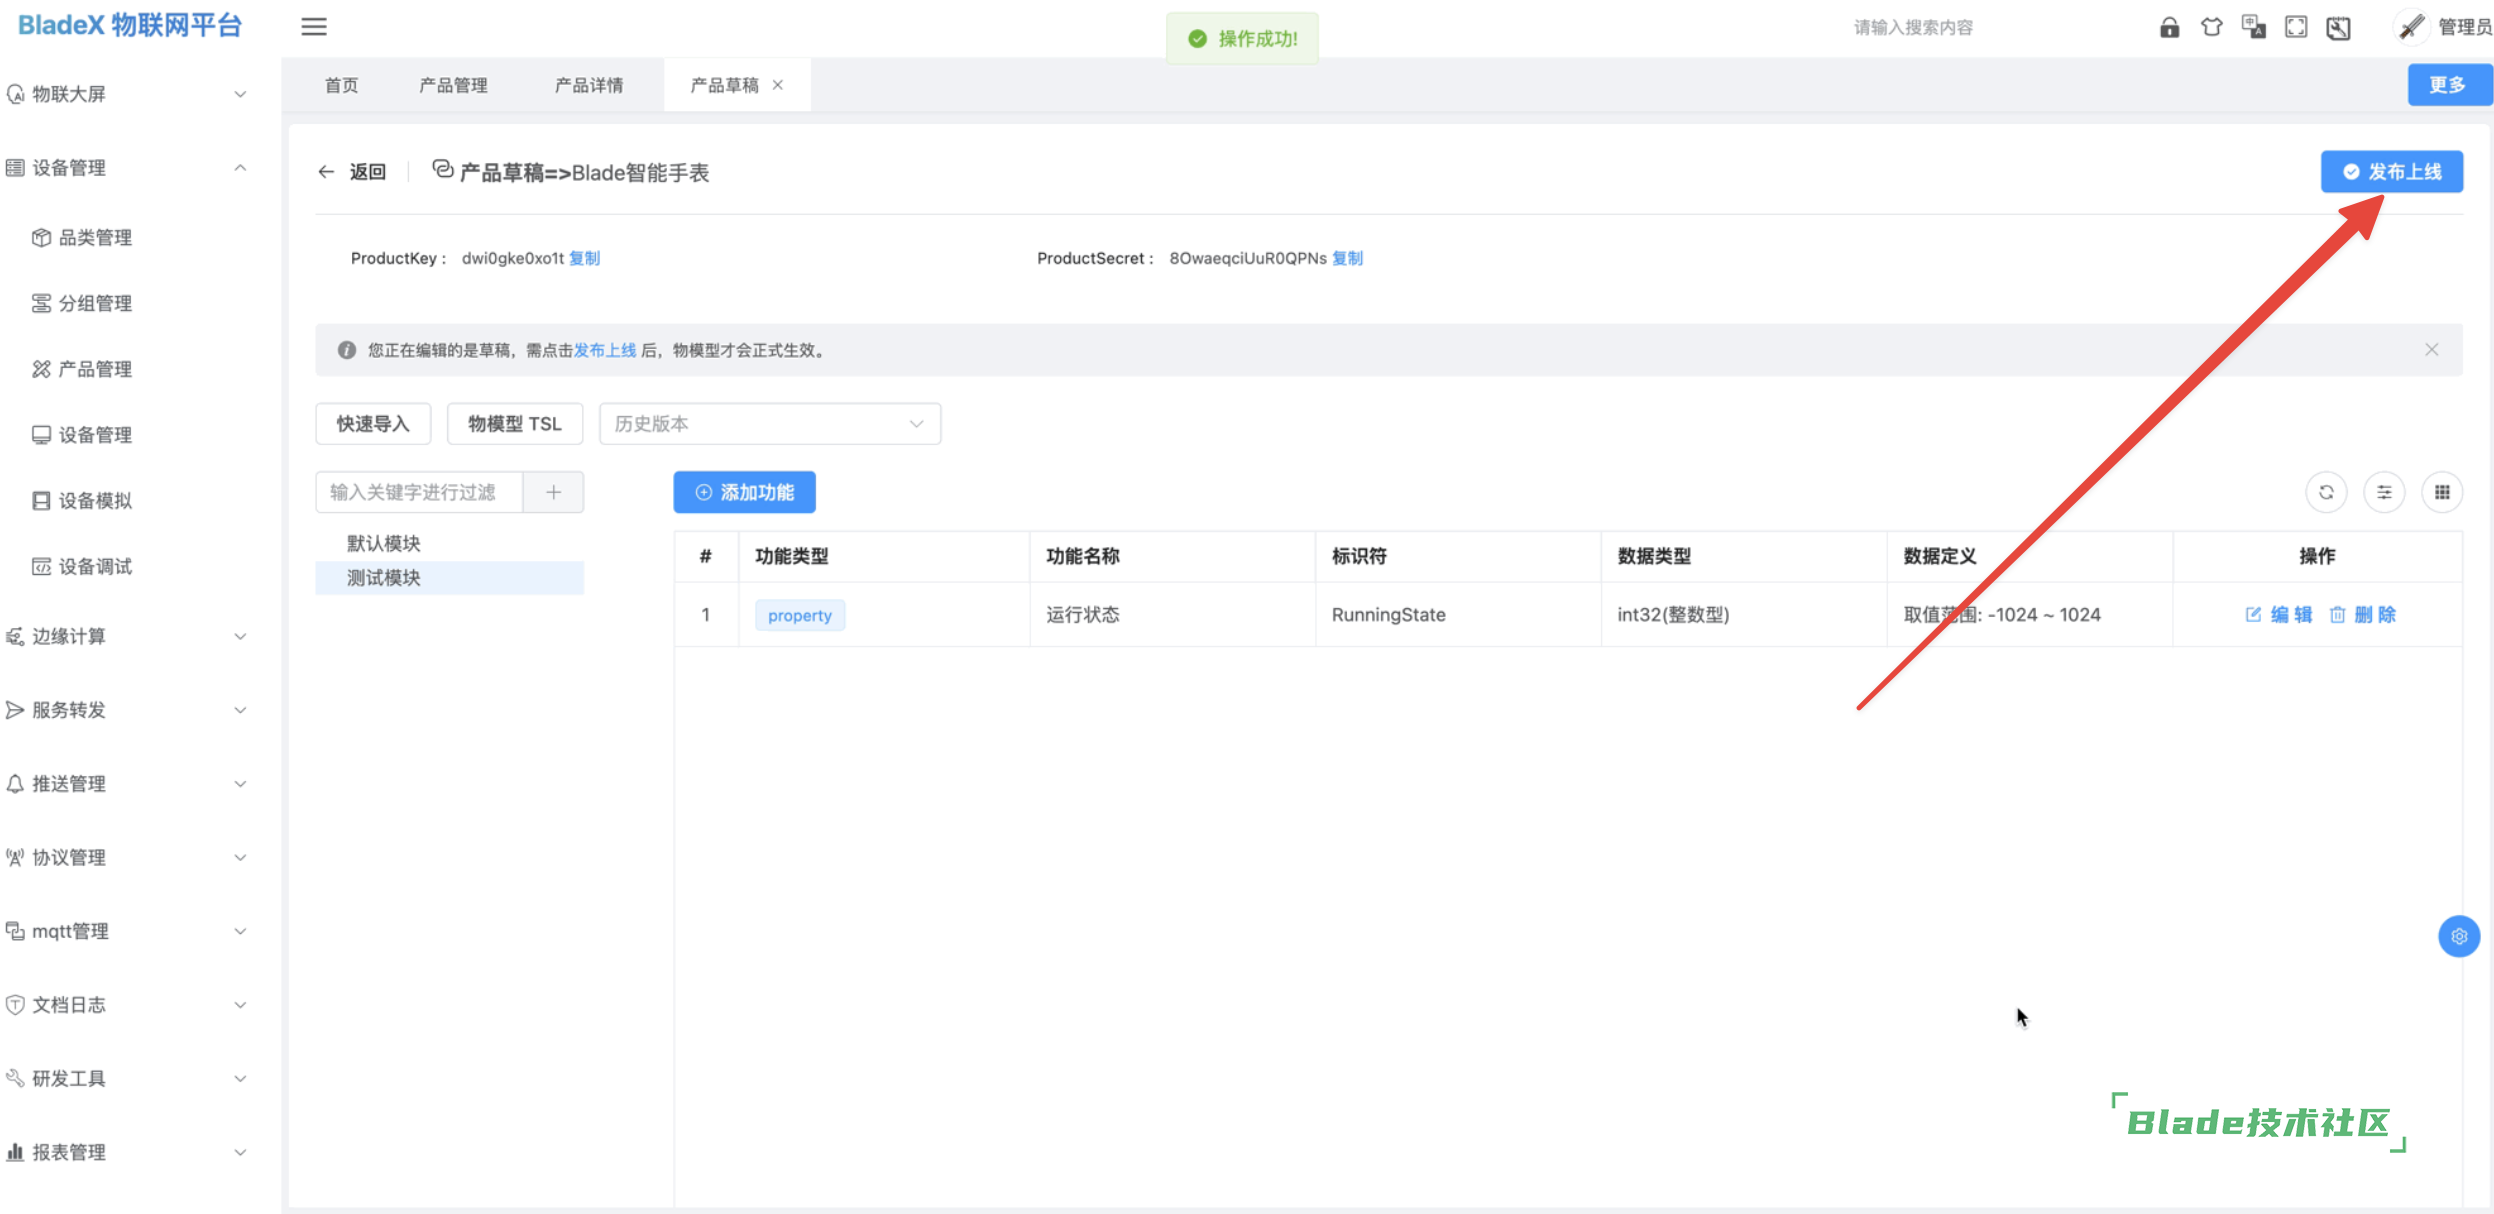
Task: Collapse sidebar with hamburger icon
Action: click(x=314, y=27)
